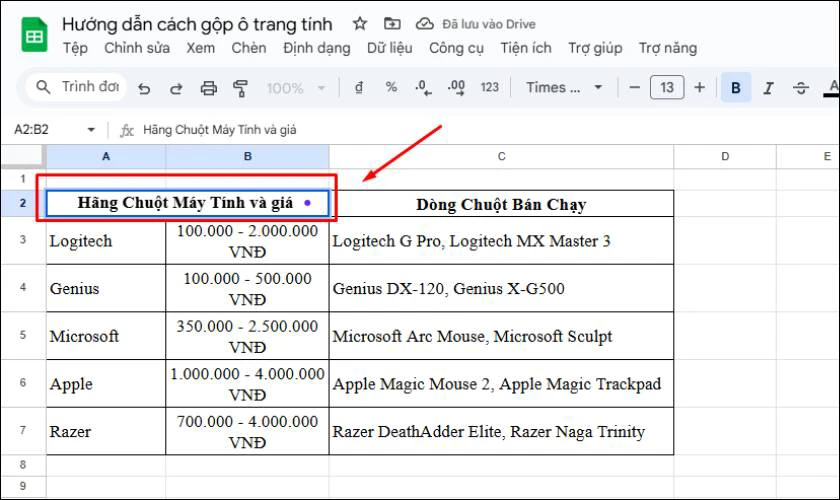Toggle Italic formatting

pyautogui.click(x=768, y=87)
